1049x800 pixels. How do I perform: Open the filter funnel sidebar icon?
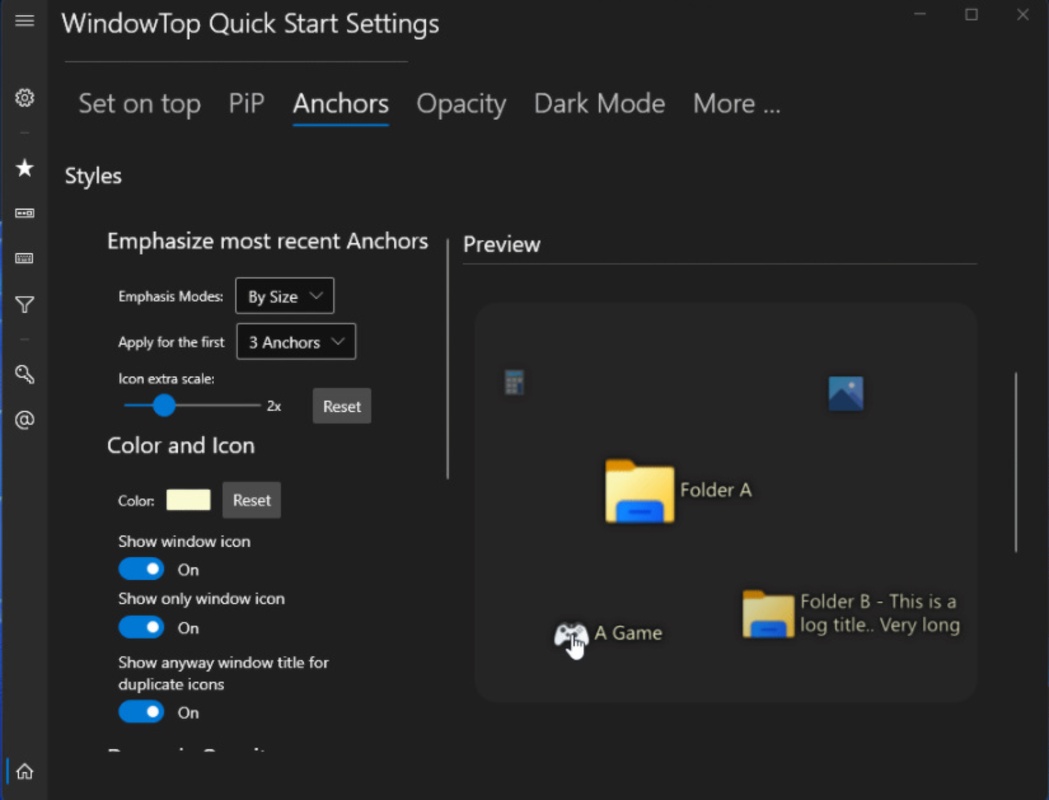pyautogui.click(x=25, y=305)
